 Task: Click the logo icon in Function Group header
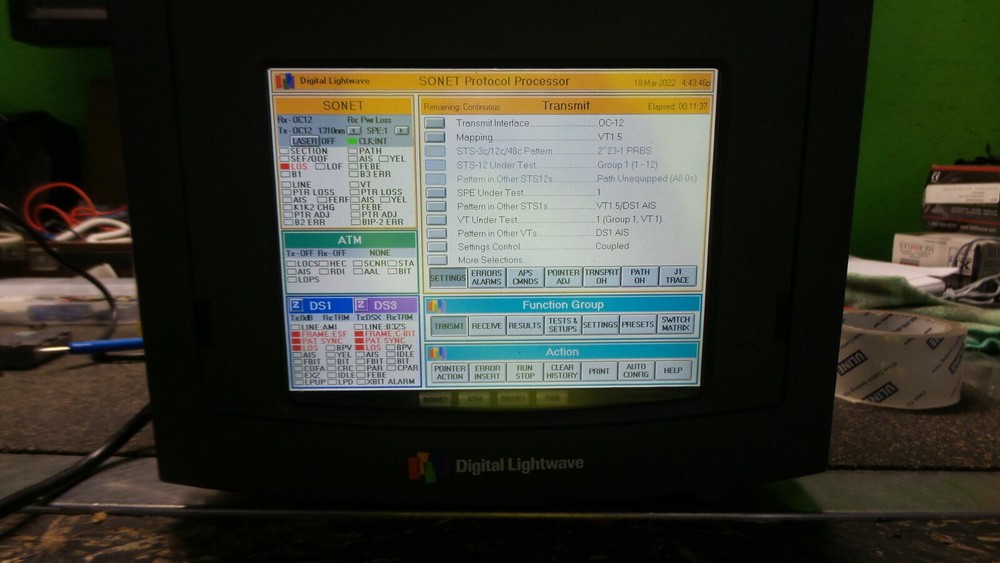pos(436,305)
